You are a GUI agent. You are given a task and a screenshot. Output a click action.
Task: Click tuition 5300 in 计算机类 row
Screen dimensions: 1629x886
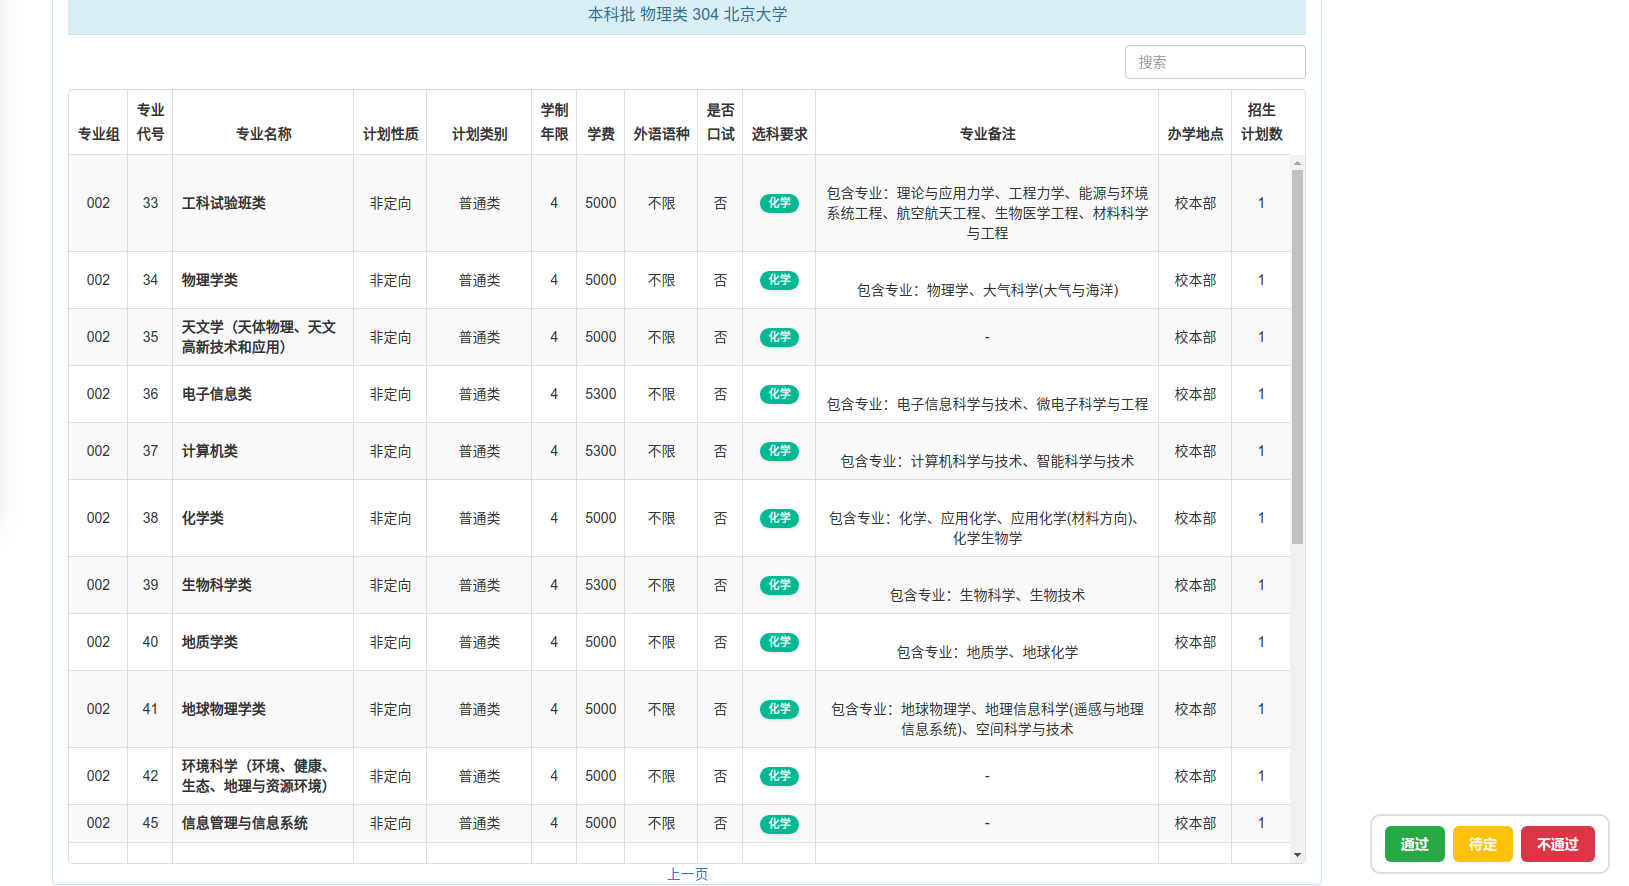point(601,451)
